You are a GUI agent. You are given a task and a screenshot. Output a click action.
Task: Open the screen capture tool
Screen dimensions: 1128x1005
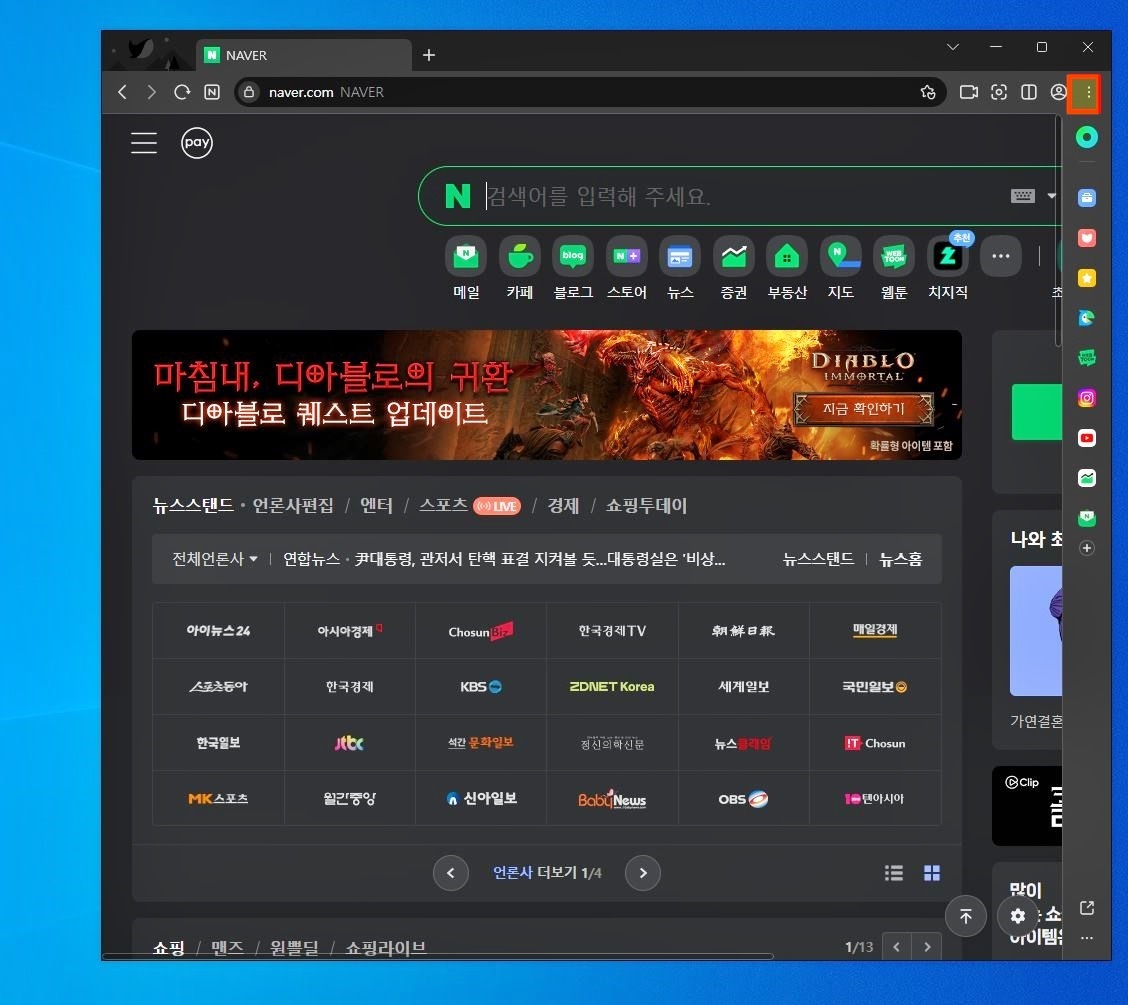click(999, 92)
